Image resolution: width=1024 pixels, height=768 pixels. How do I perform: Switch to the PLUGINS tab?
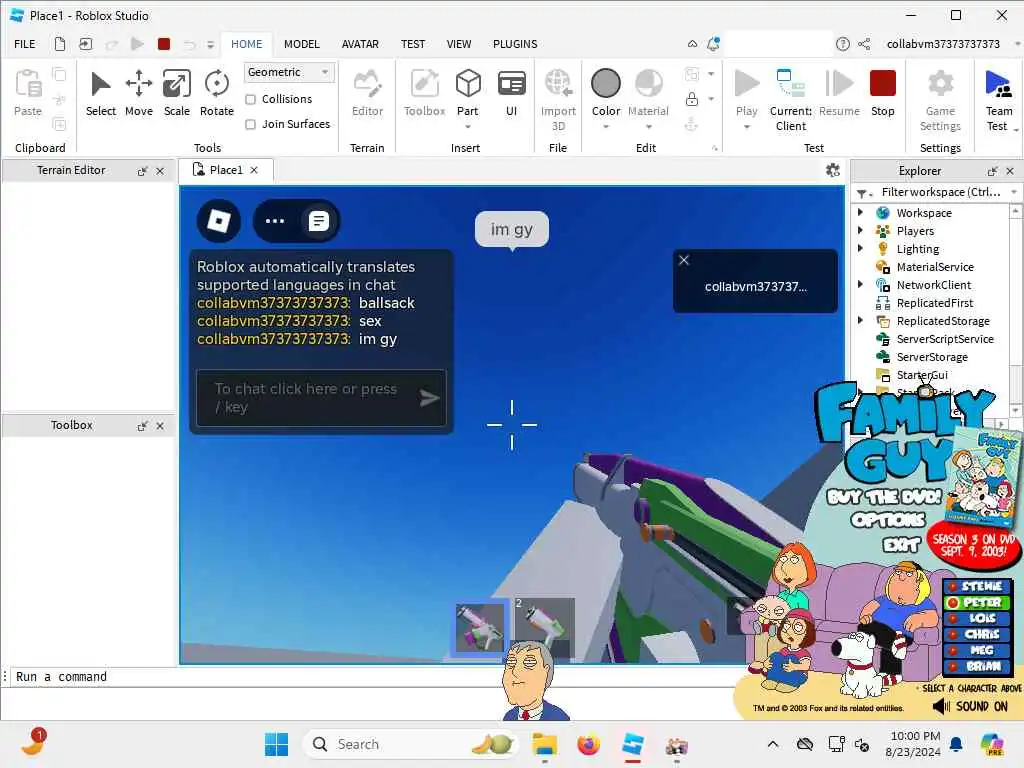click(x=515, y=44)
